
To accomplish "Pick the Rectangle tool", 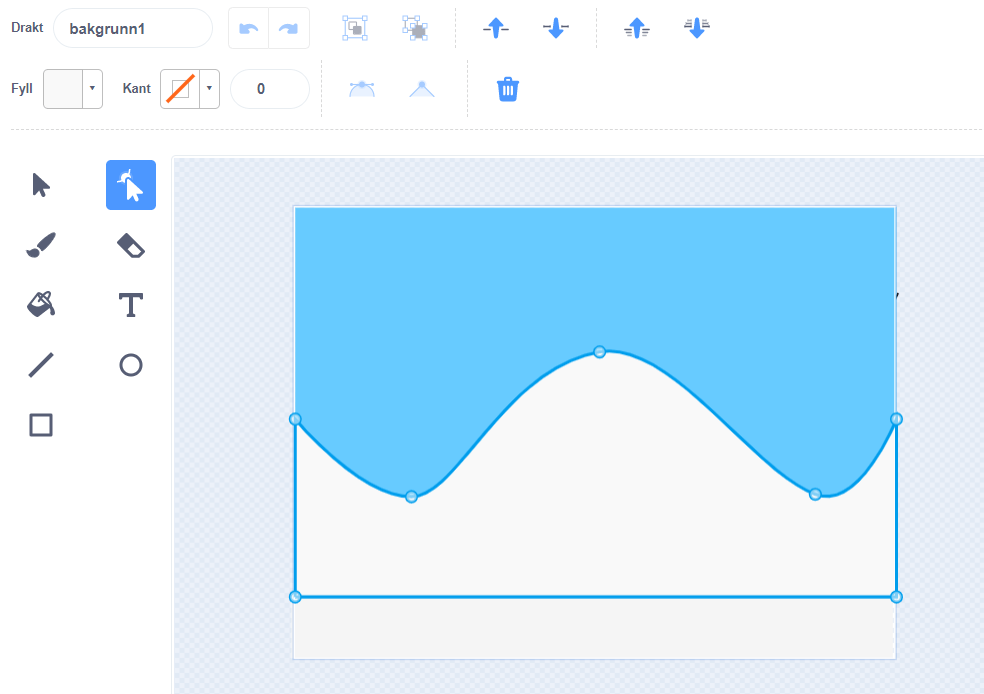I will tap(41, 425).
